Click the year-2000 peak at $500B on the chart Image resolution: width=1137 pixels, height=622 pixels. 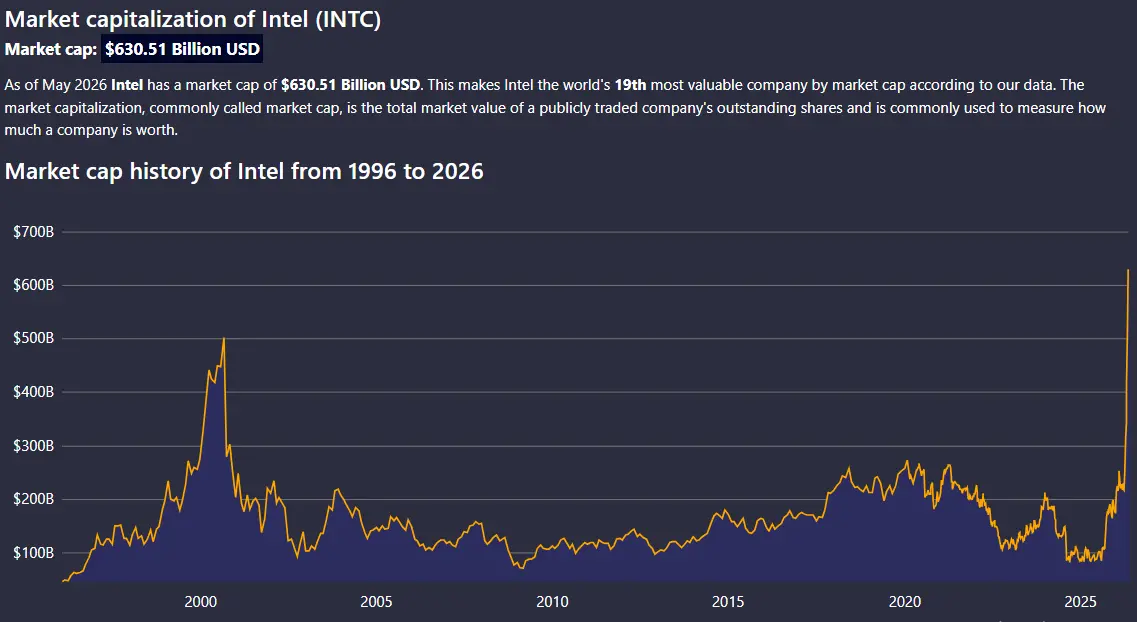pos(223,339)
